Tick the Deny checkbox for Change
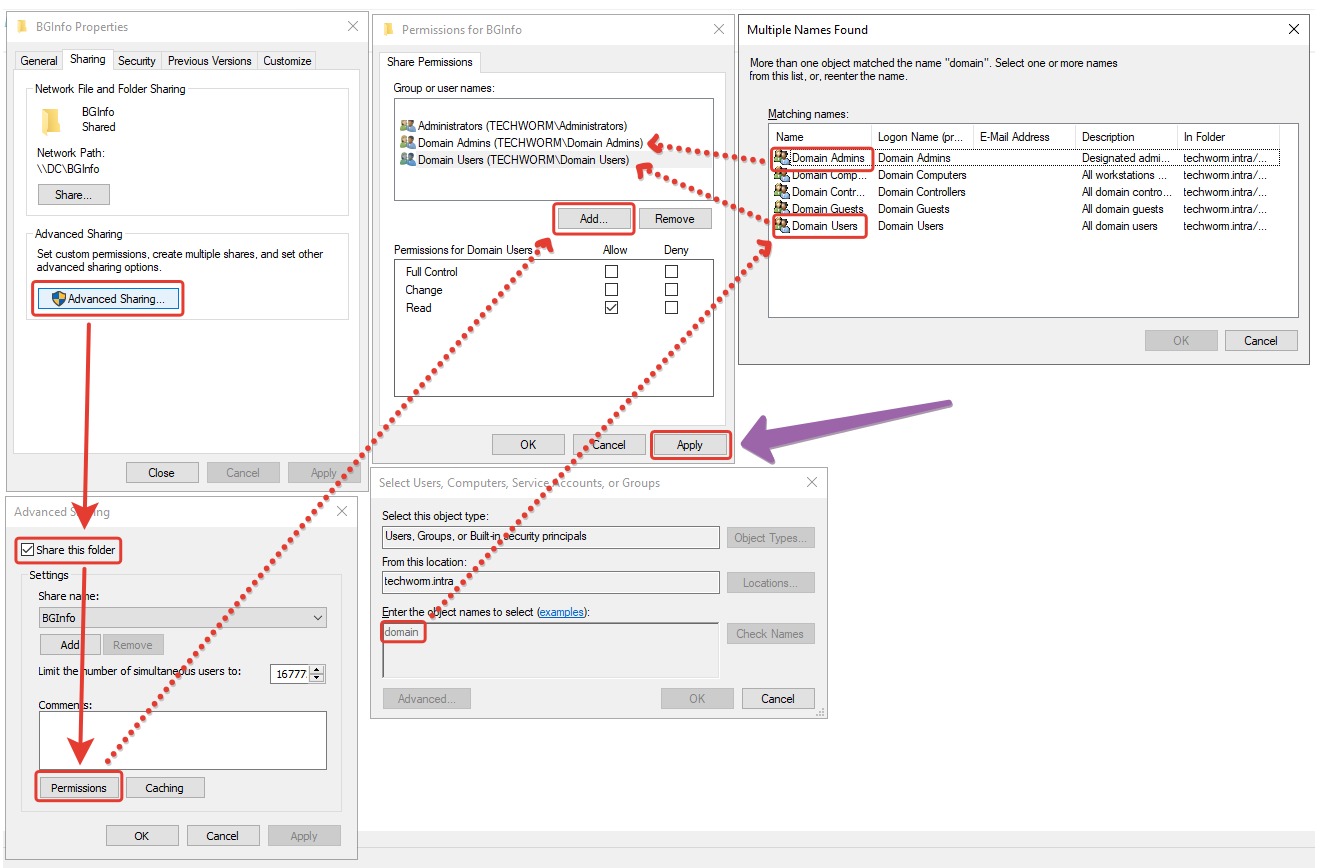This screenshot has height=868, width=1318. pos(671,290)
